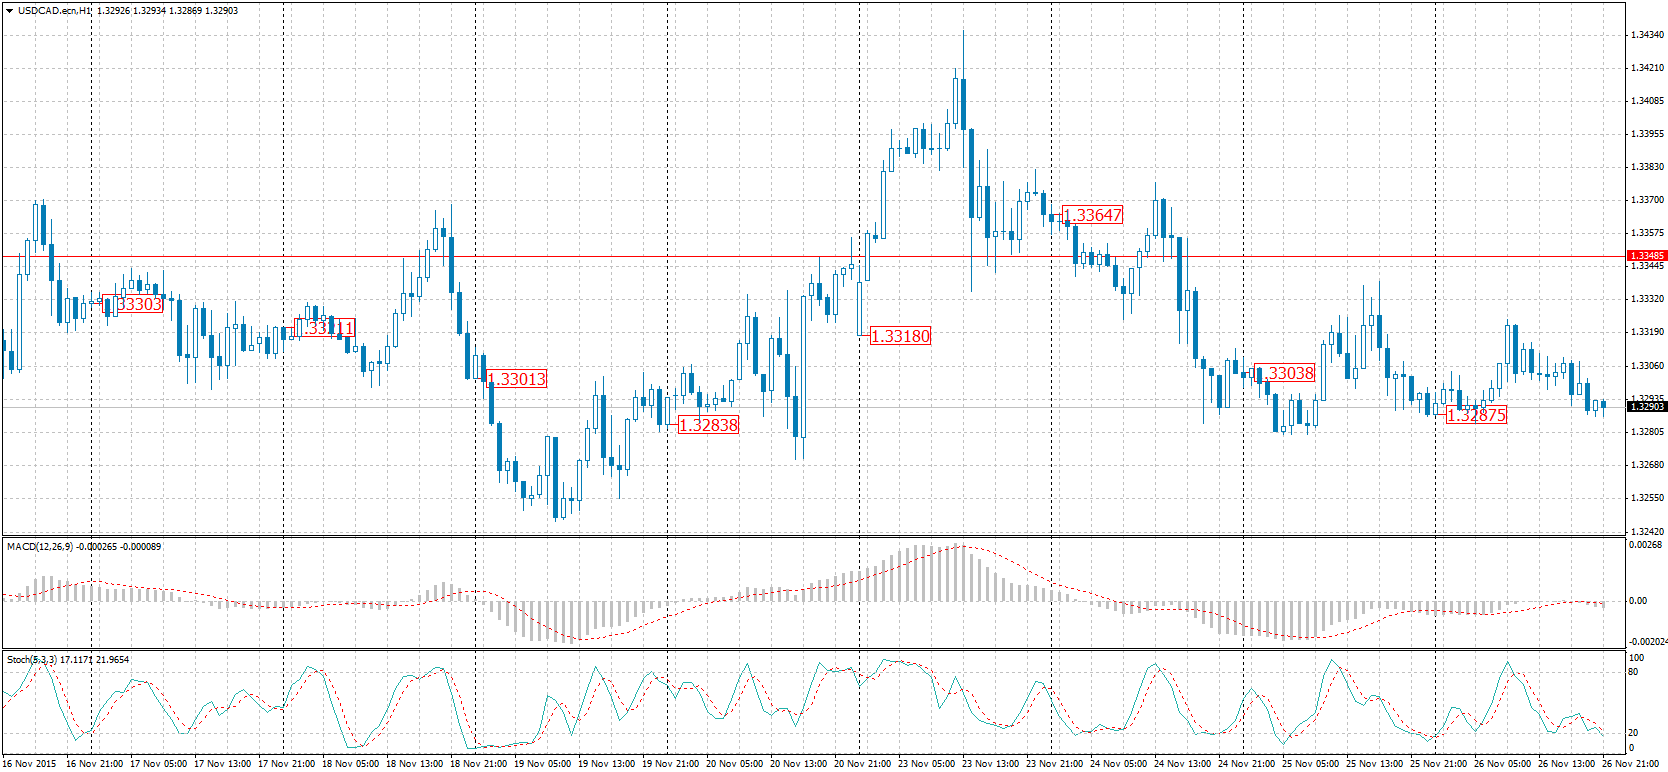Click 80 on the Stochastic scale
Screen dimensions: 1668x772
tap(1633, 672)
